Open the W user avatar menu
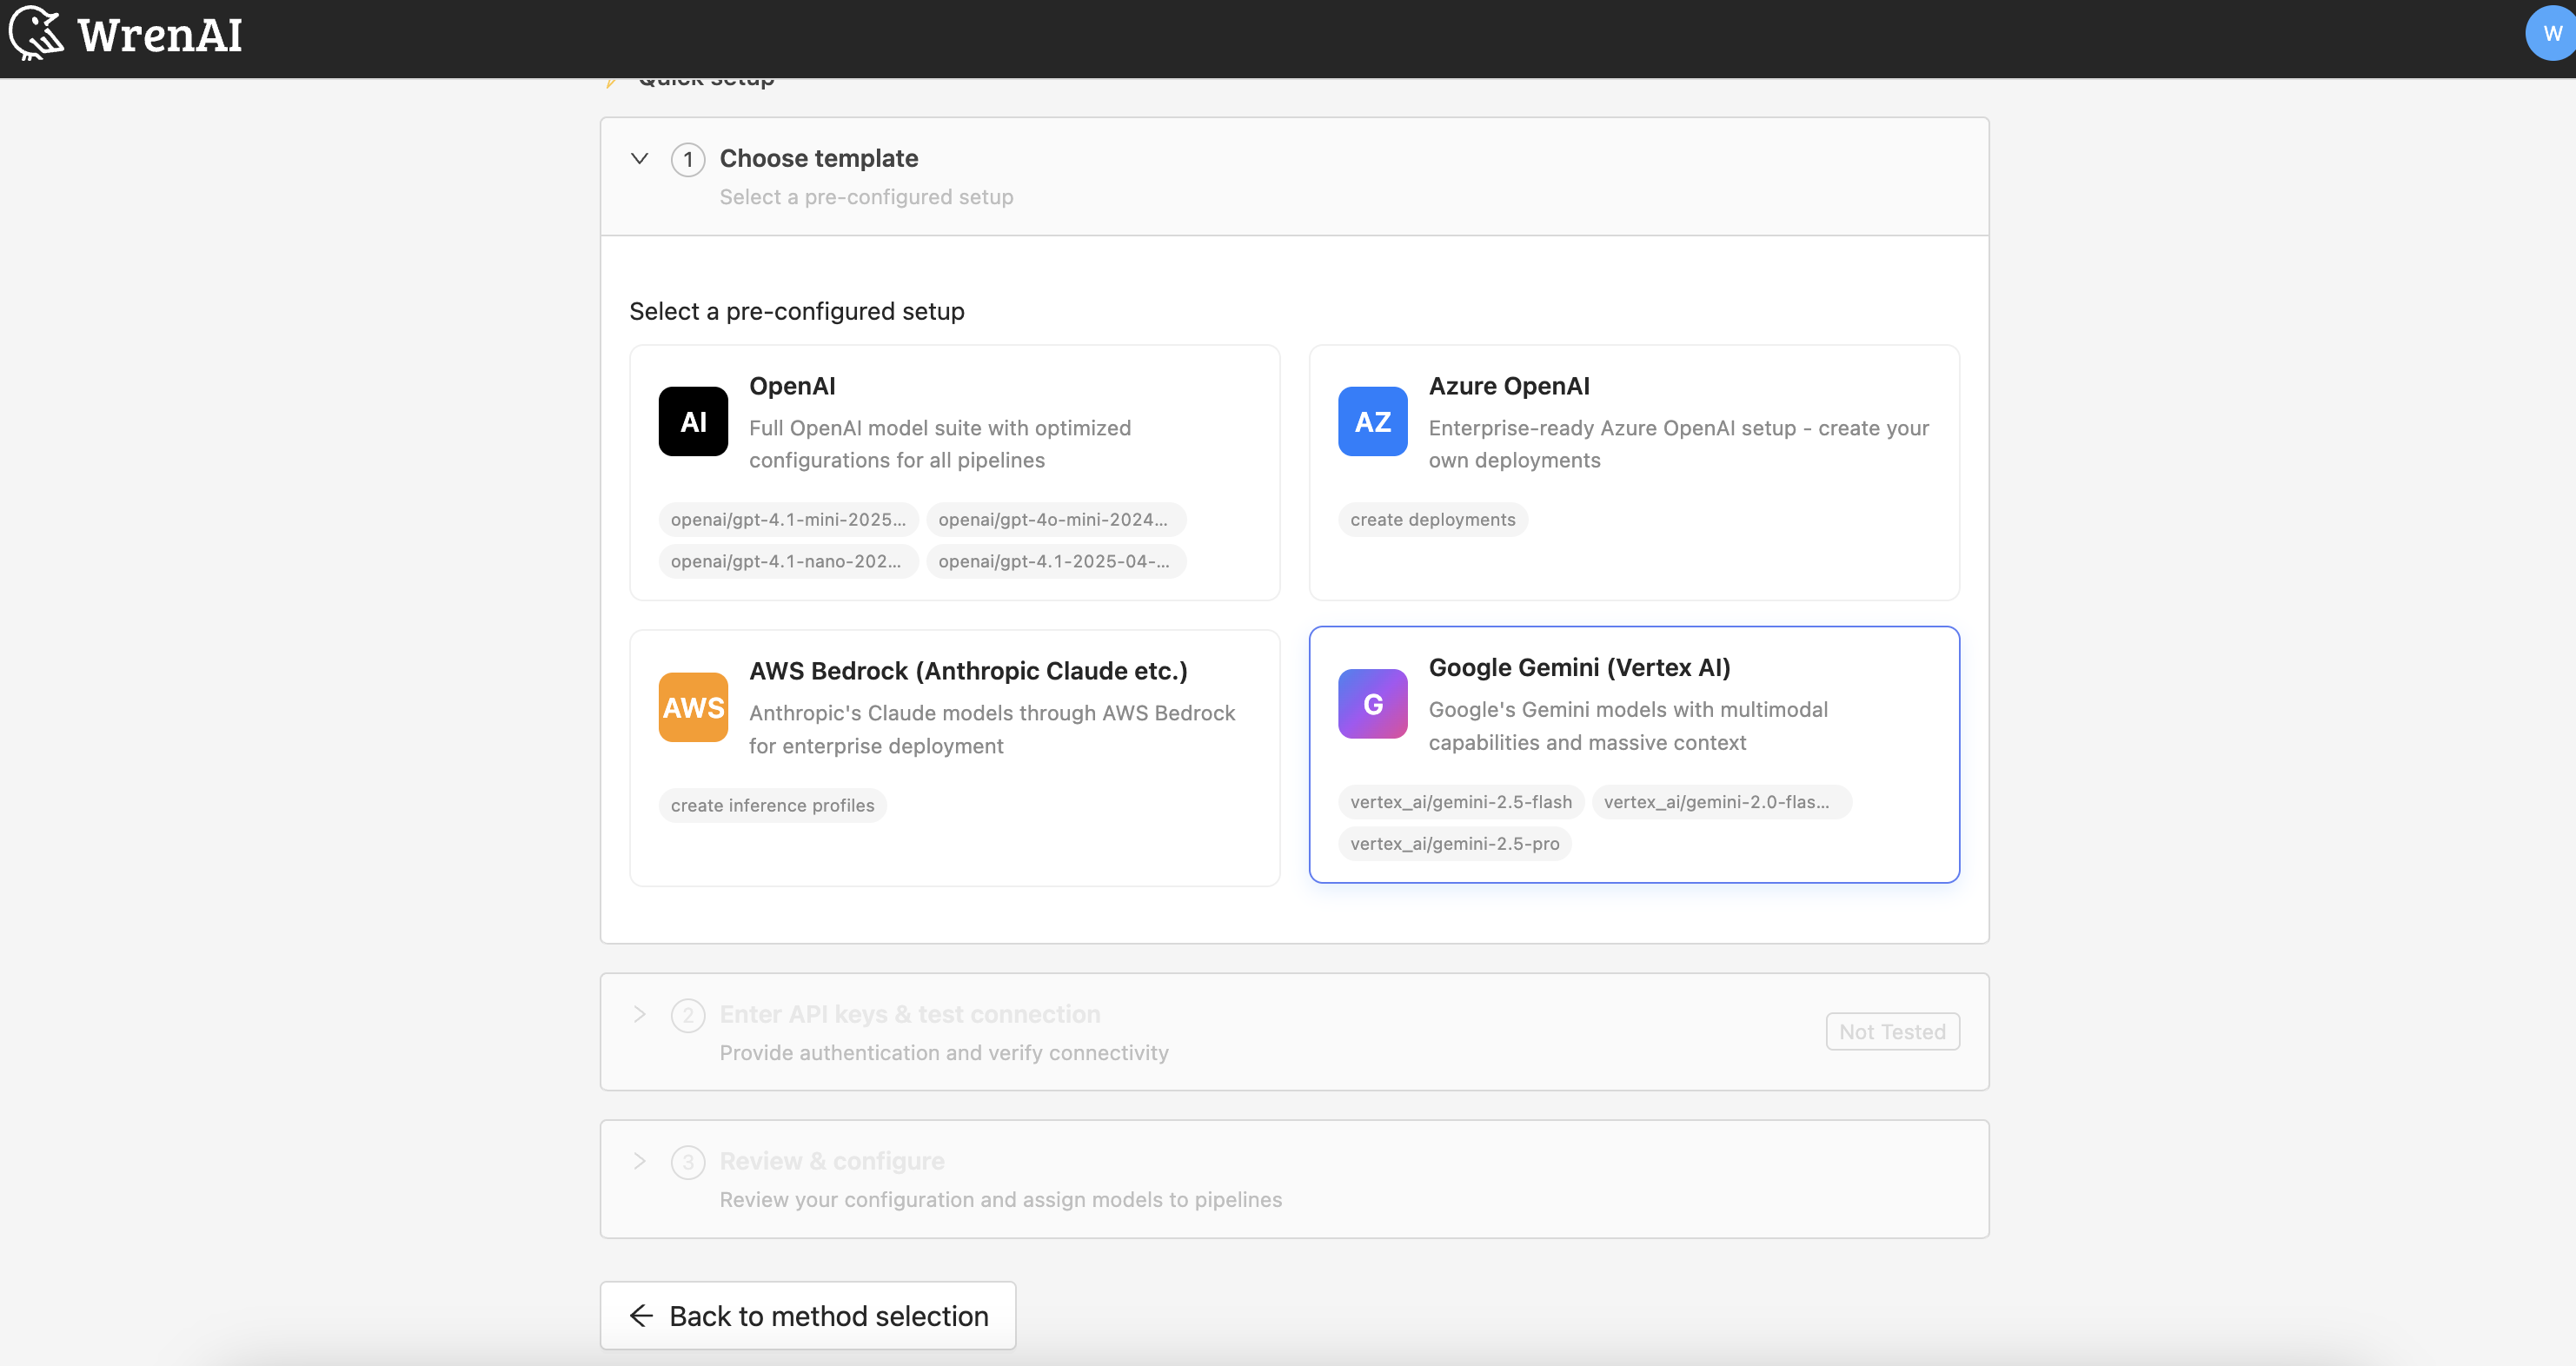Viewport: 2576px width, 1366px height. tap(2548, 33)
